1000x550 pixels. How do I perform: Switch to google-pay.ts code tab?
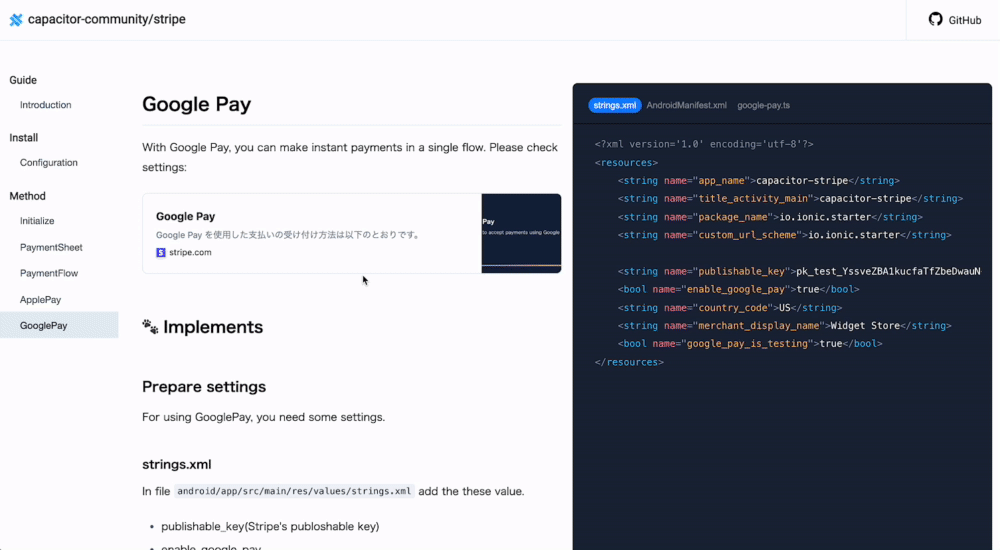(763, 105)
